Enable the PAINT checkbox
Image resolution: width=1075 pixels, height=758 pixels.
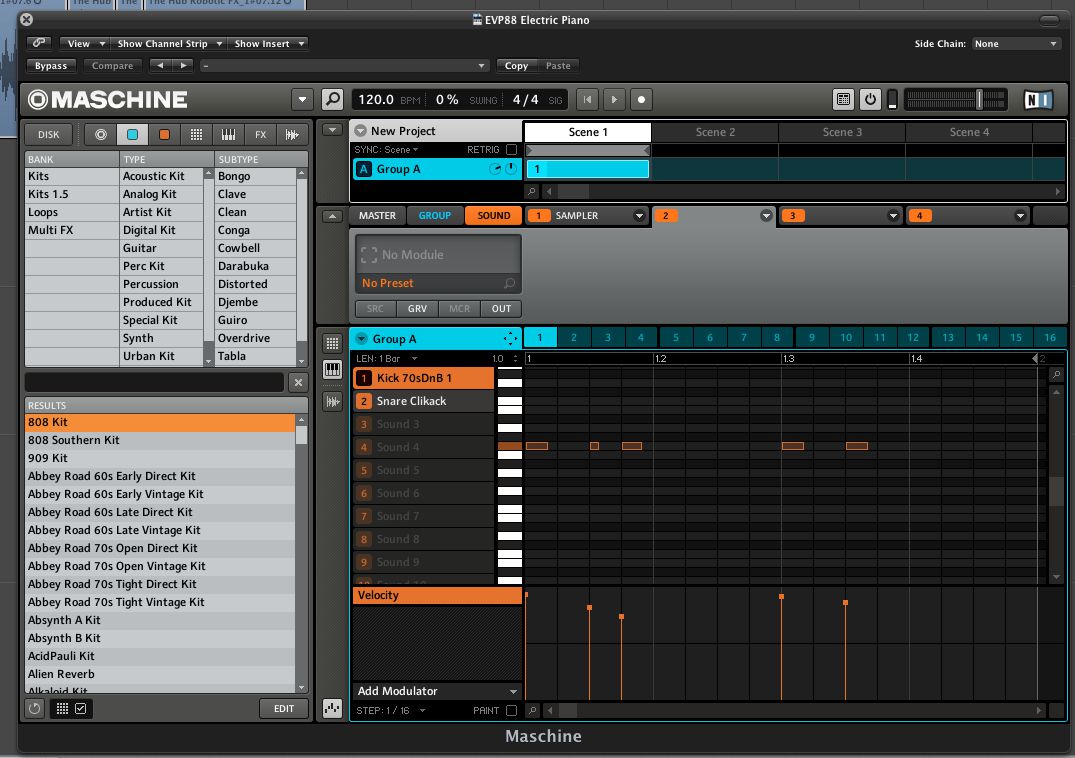pos(511,711)
